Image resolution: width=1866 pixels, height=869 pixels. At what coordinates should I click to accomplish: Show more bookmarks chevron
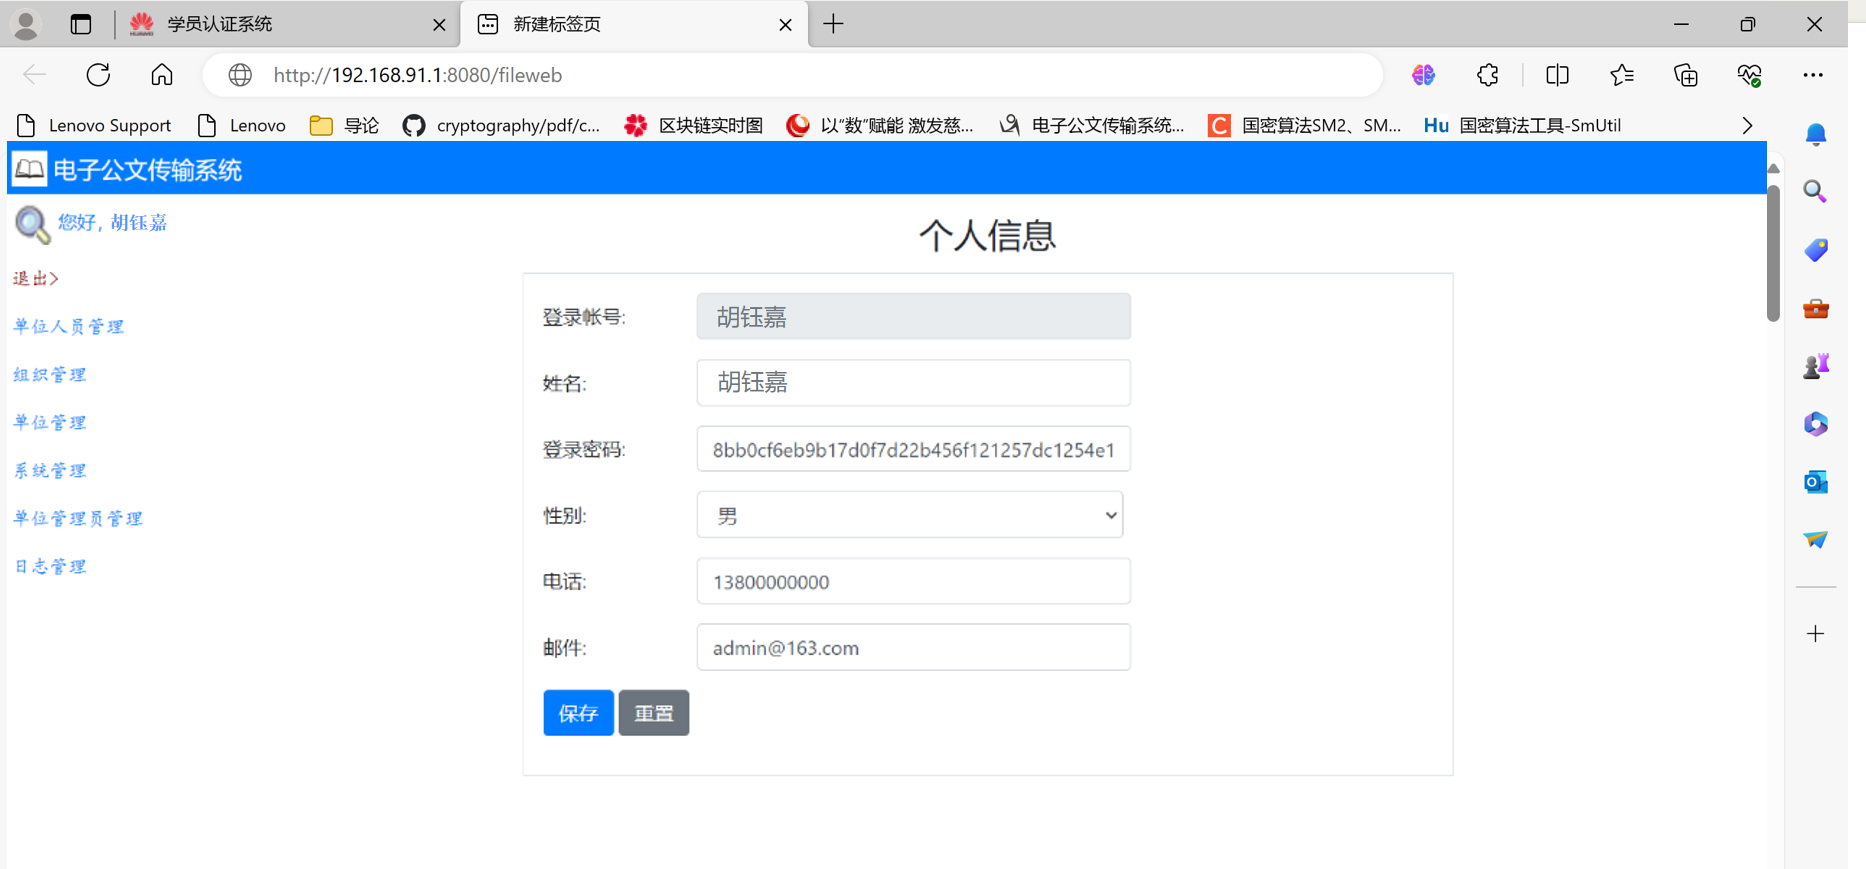click(1747, 125)
